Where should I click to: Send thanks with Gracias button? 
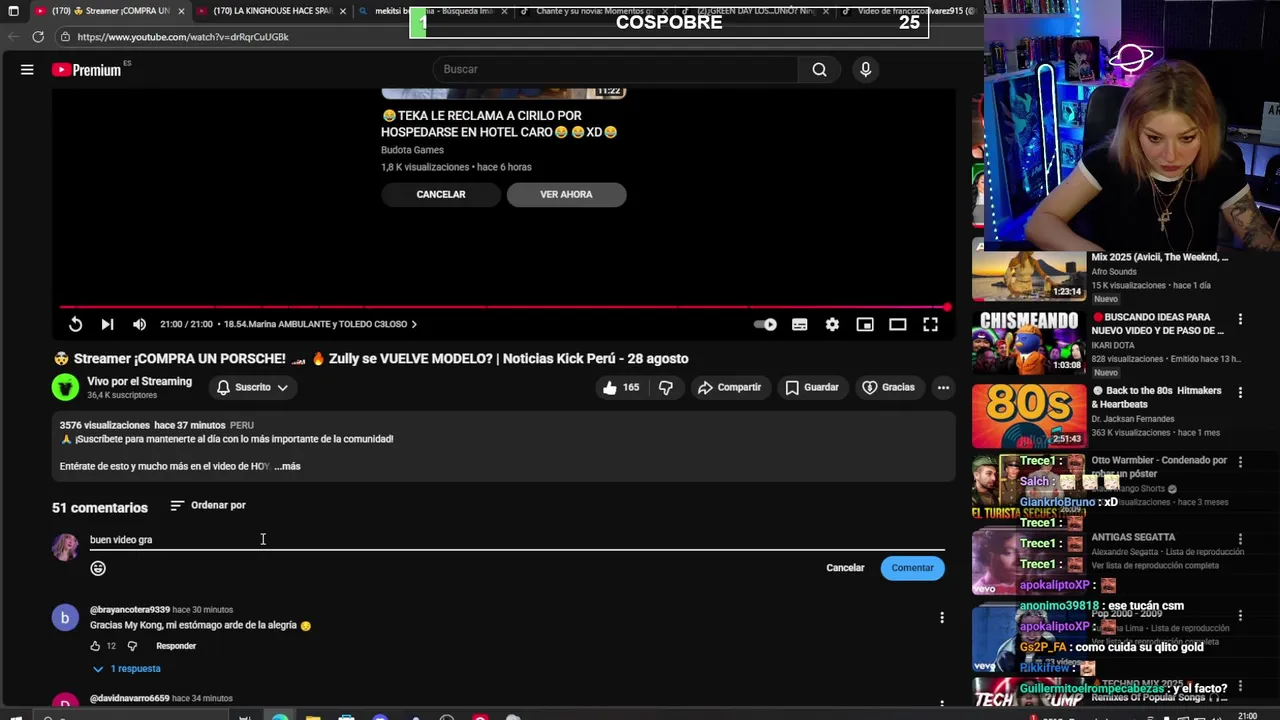888,387
